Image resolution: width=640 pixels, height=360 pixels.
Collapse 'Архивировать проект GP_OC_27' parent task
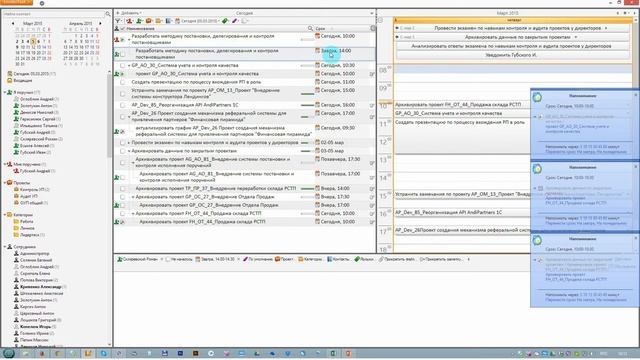tap(133, 197)
